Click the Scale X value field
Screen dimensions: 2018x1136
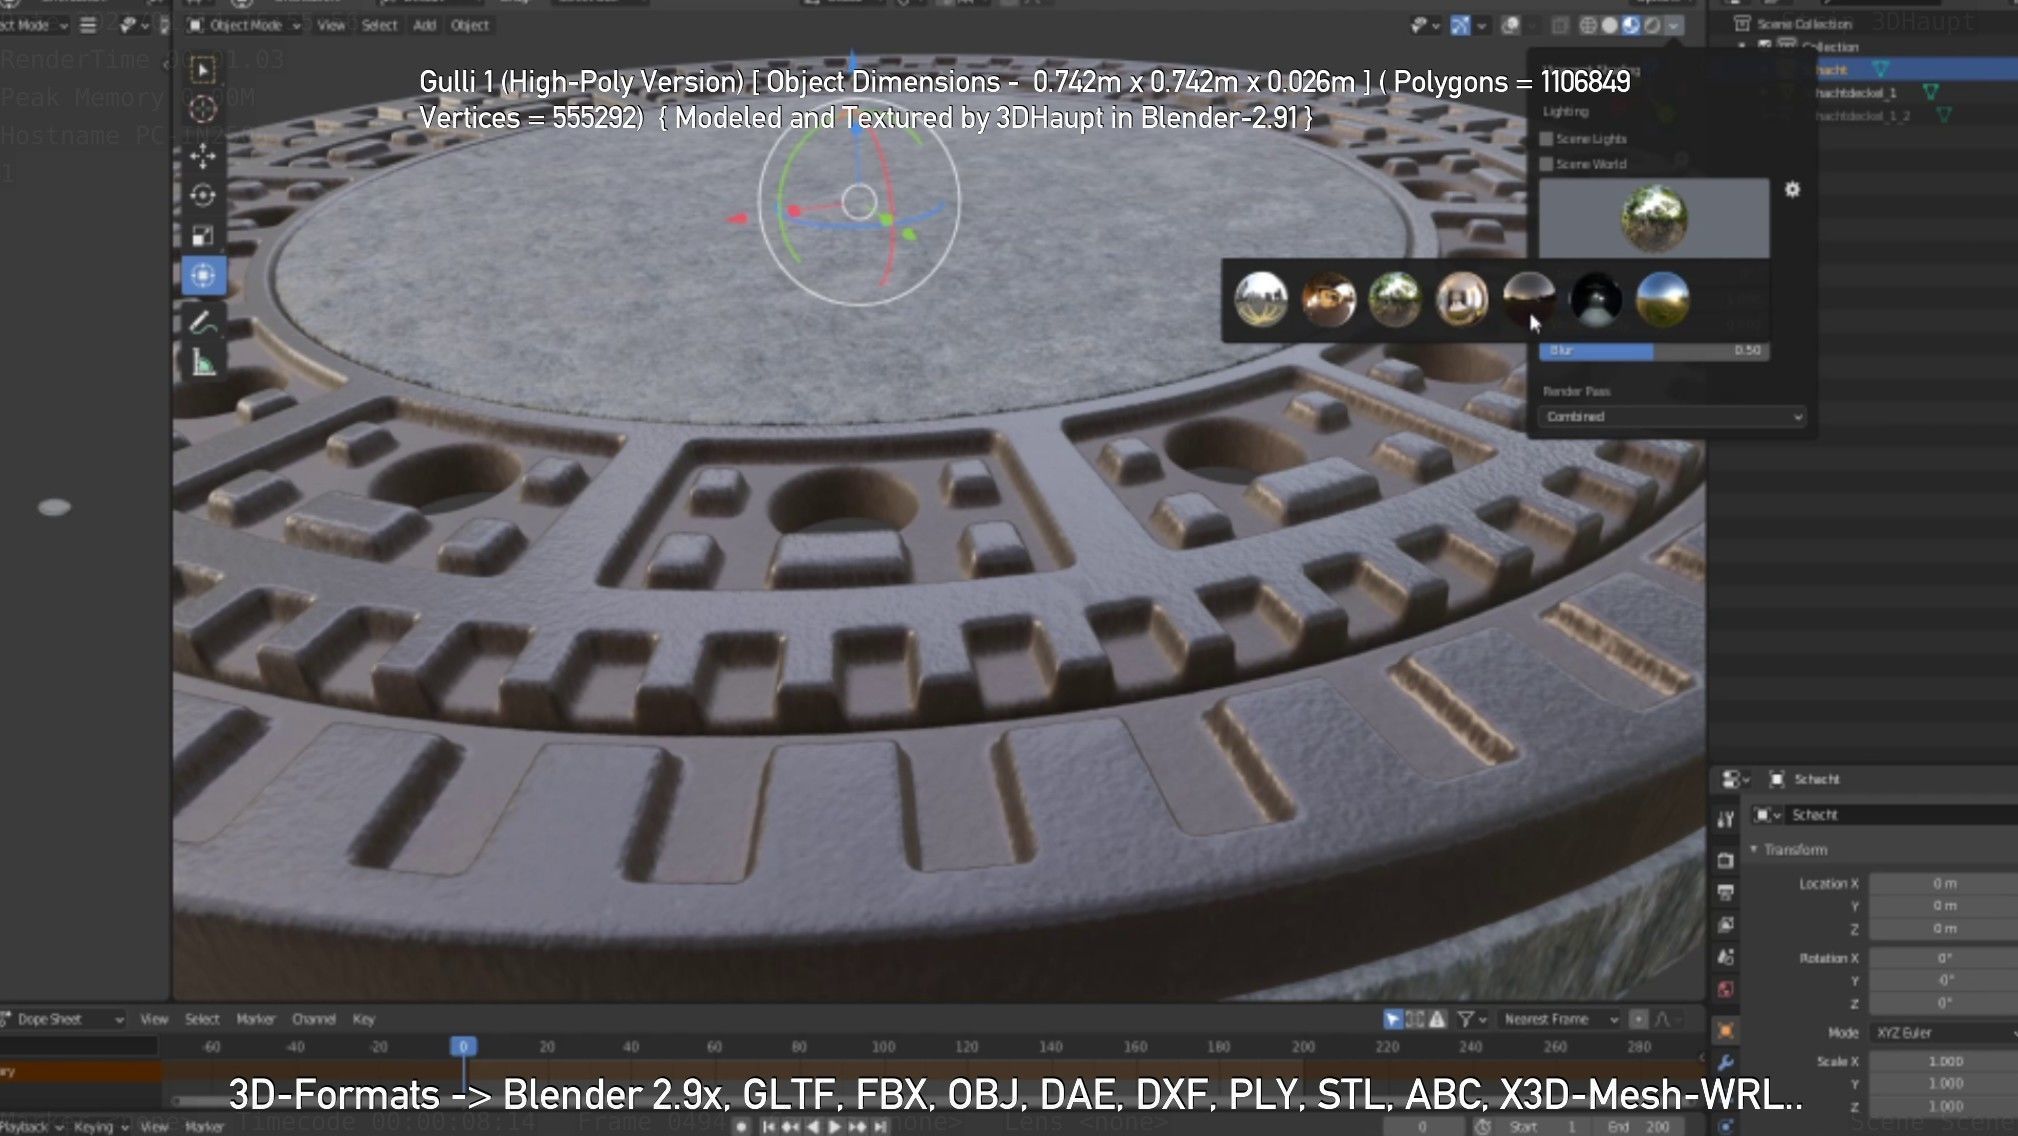click(1944, 1061)
